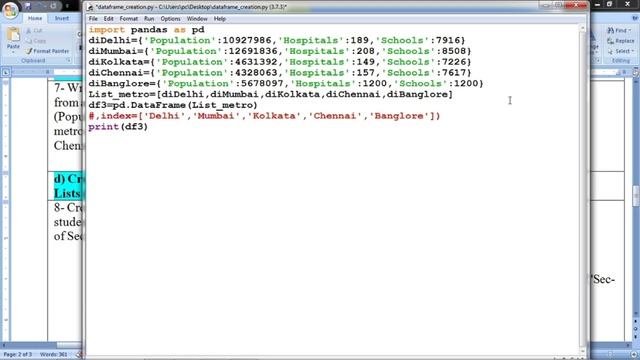This screenshot has height=360, width=640.
Task: Switch to the Home tab in Word
Action: tap(35, 18)
